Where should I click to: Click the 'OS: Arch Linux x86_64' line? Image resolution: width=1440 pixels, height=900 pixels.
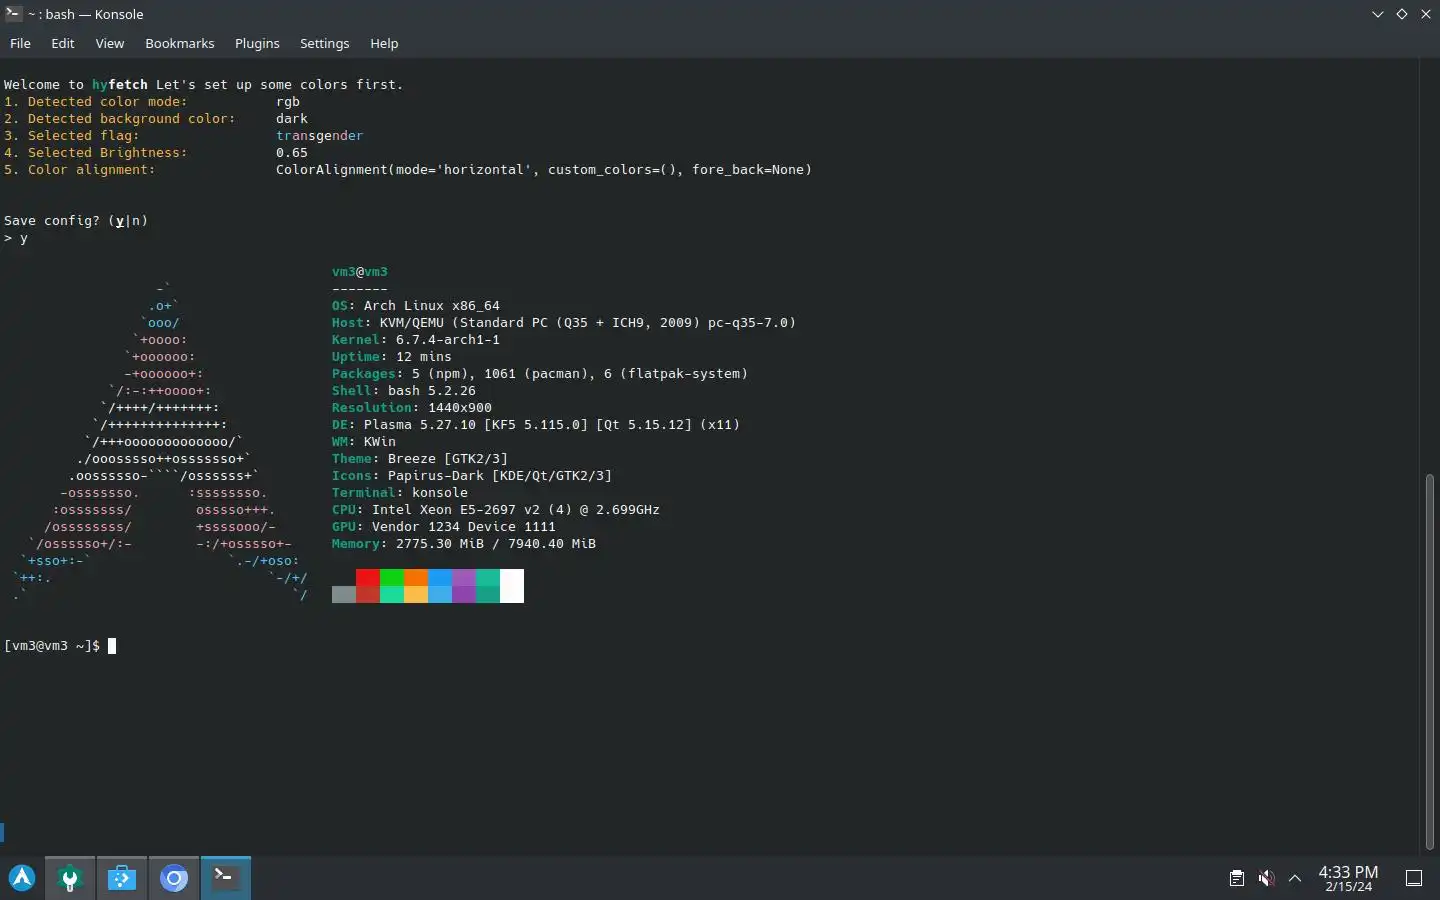coord(416,306)
